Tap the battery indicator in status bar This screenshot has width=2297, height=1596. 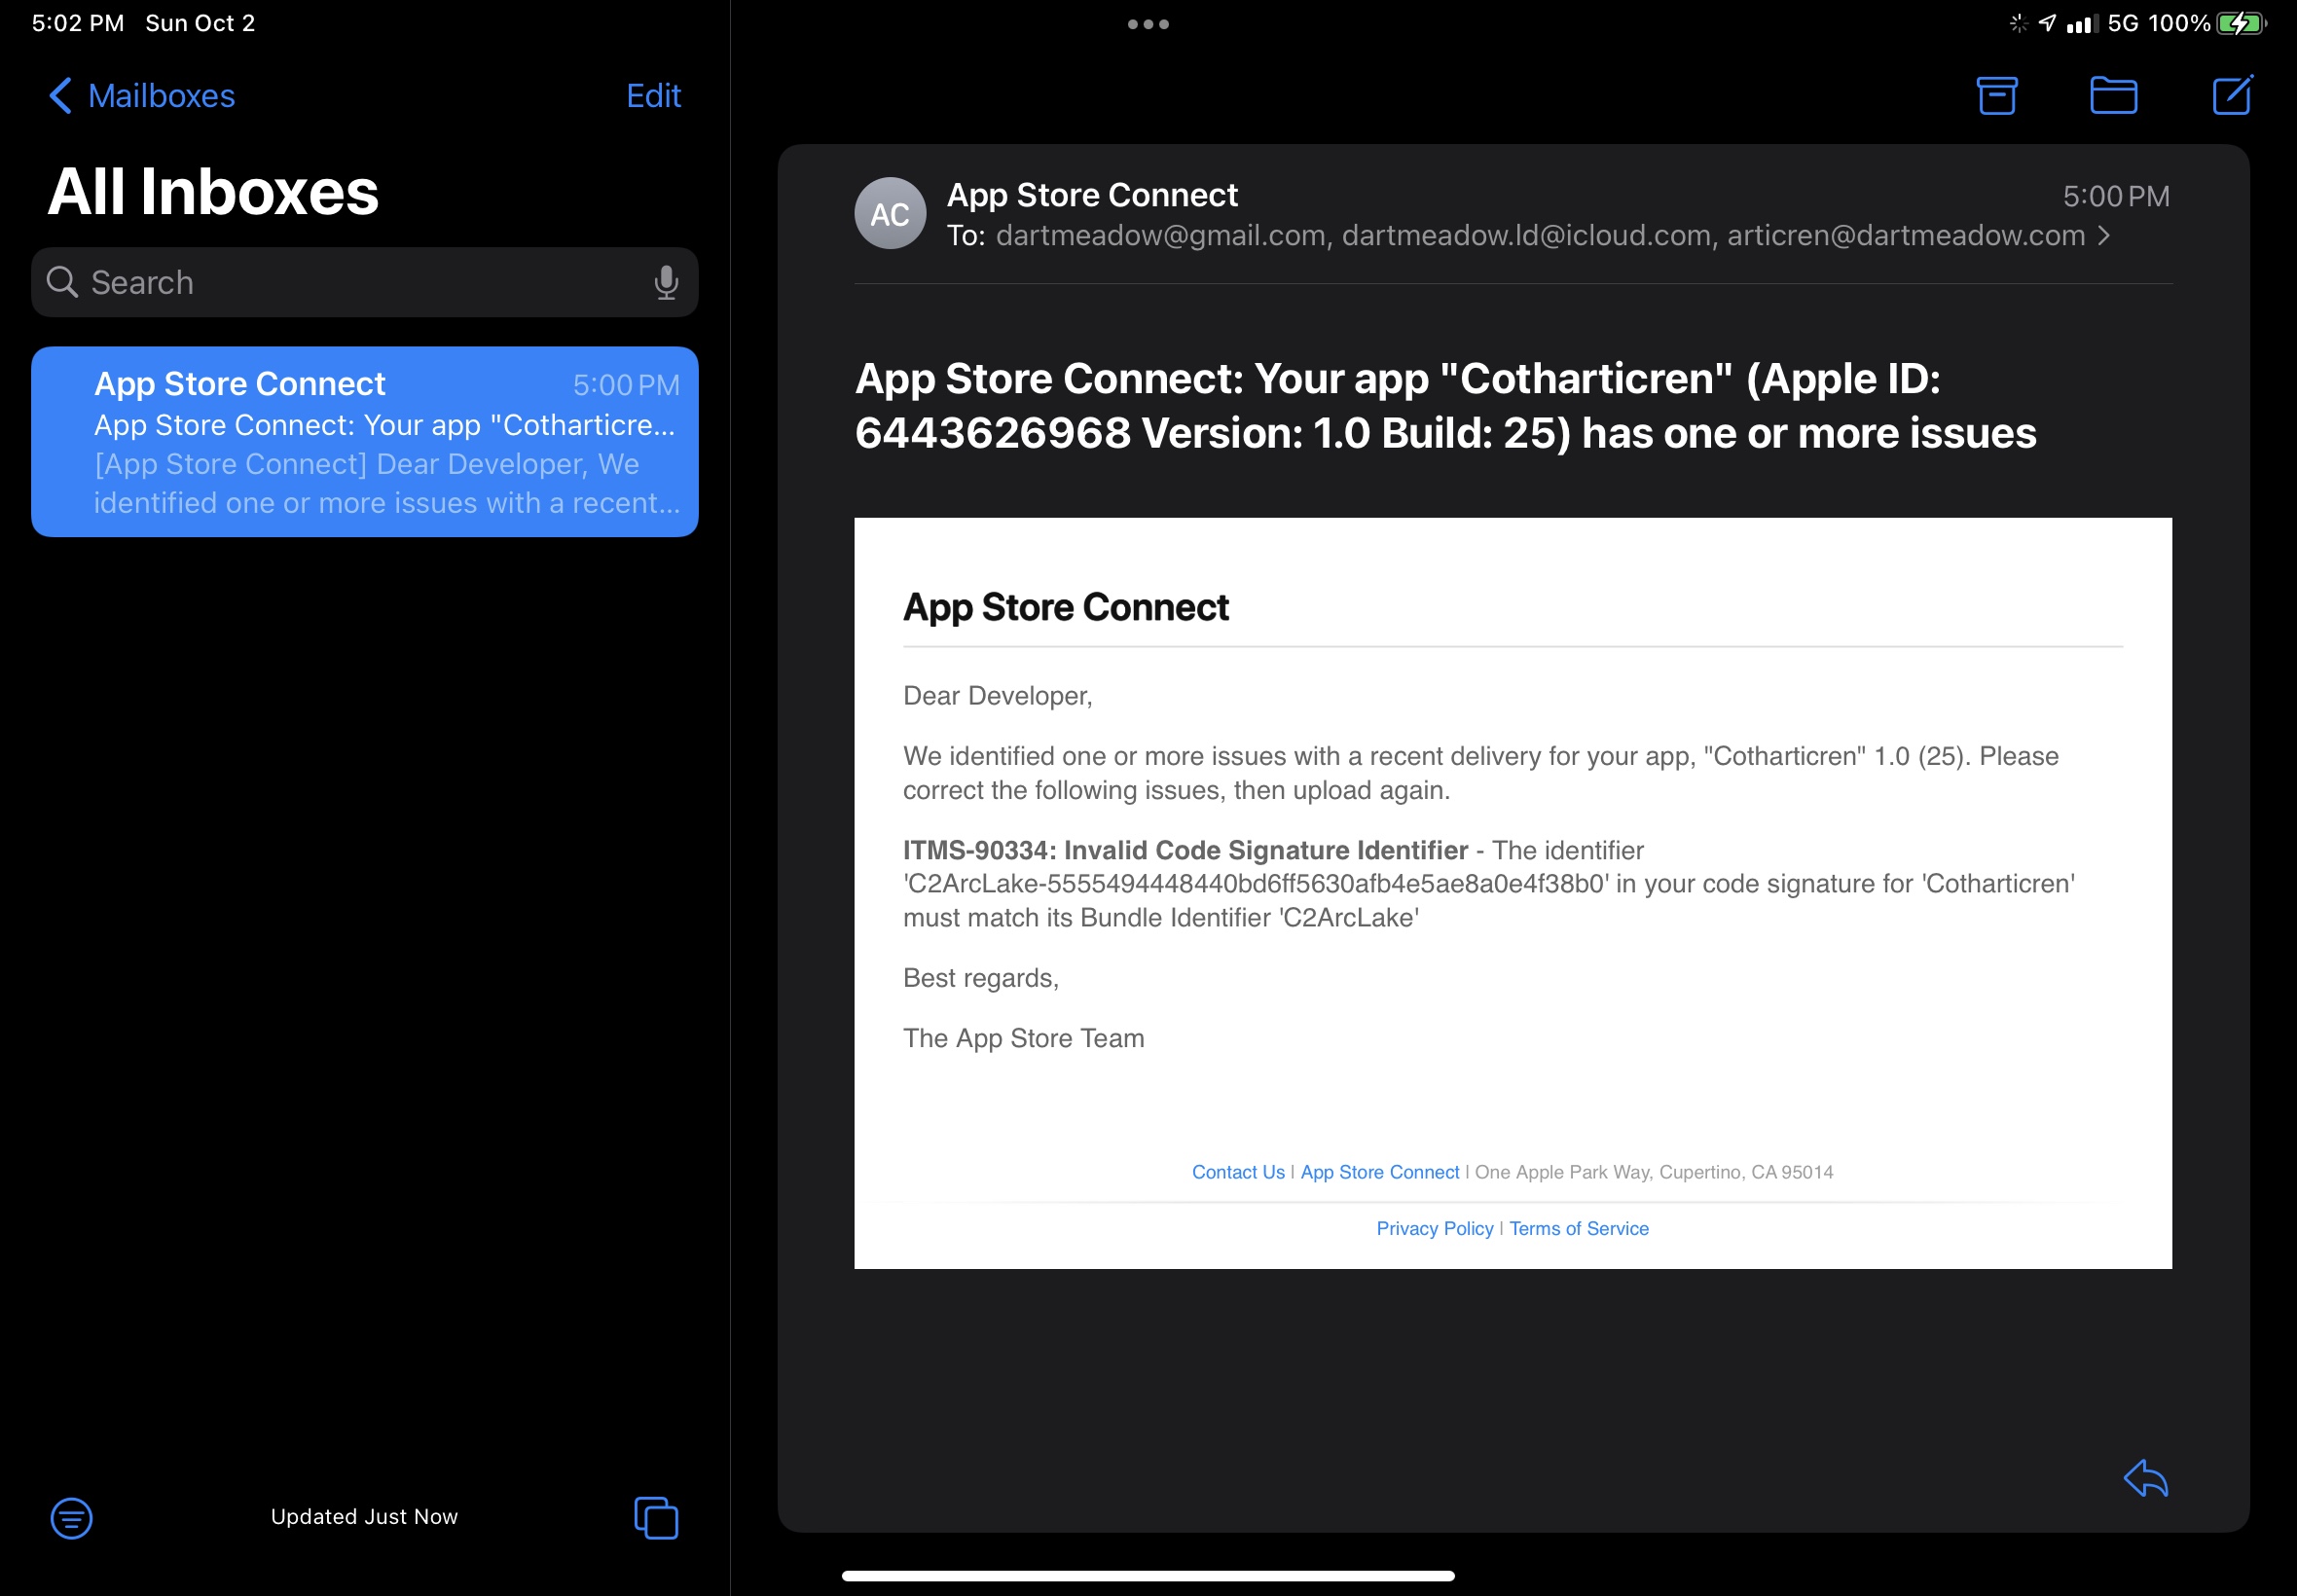click(x=2241, y=23)
